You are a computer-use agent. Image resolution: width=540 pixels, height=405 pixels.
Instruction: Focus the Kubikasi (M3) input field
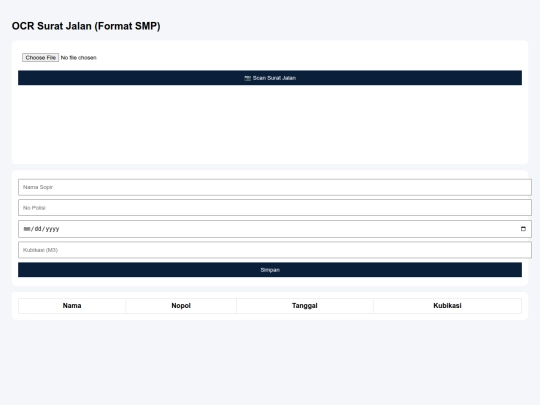(274, 250)
